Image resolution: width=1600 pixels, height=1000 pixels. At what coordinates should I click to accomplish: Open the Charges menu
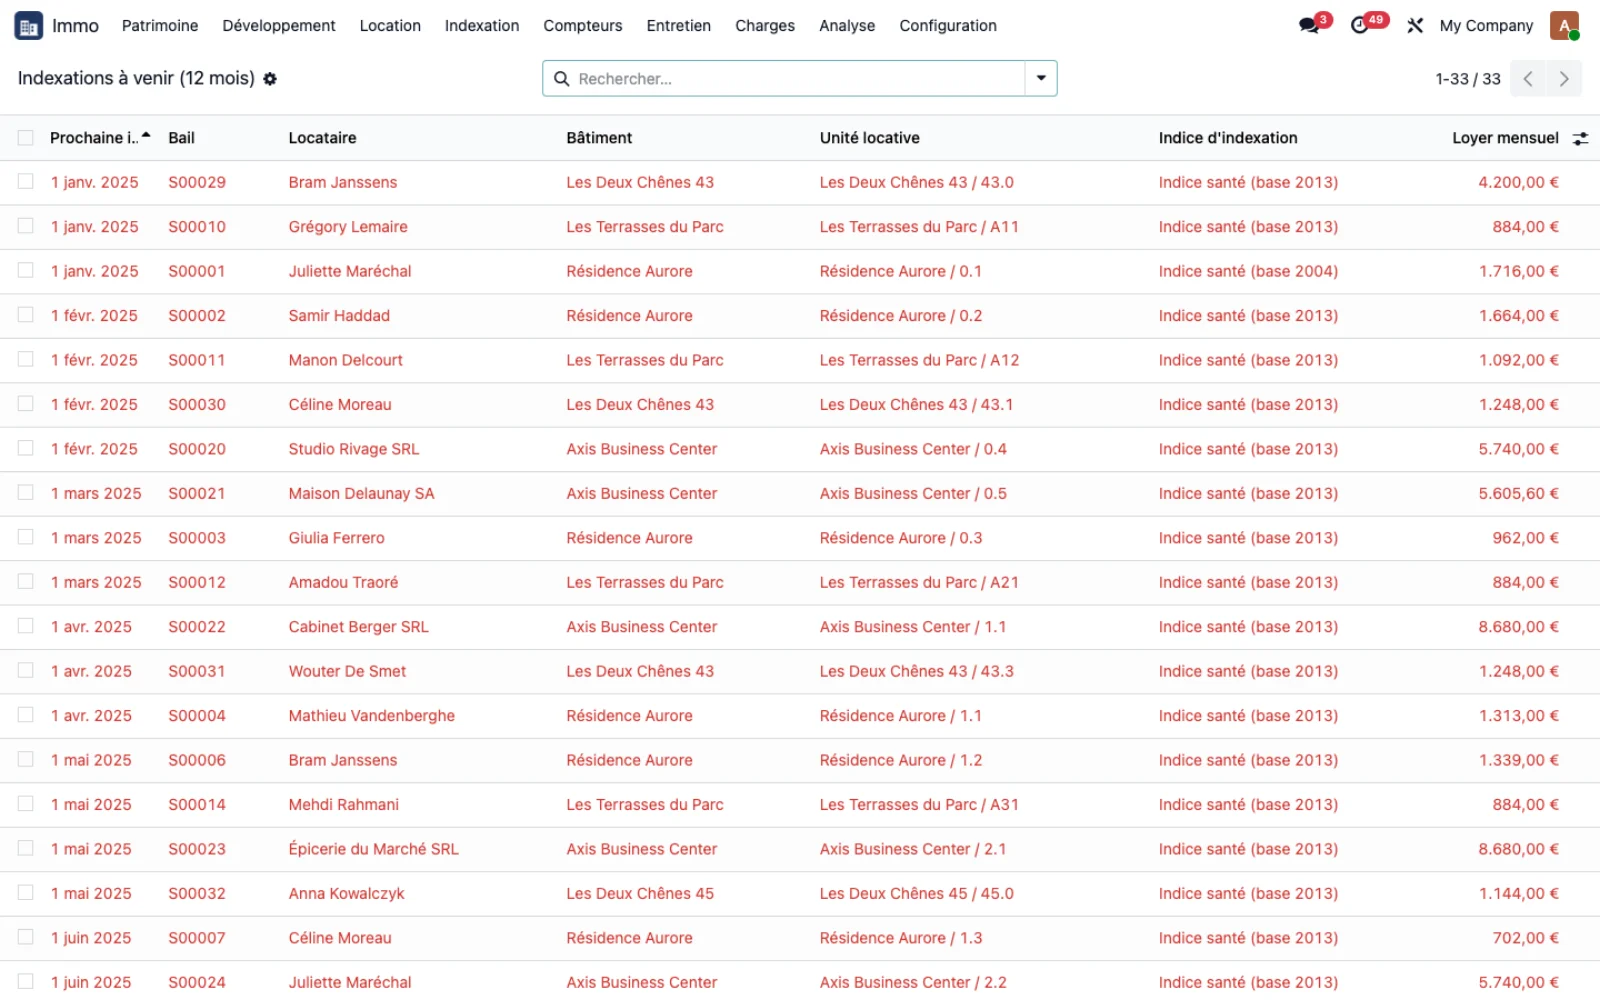[x=765, y=26]
